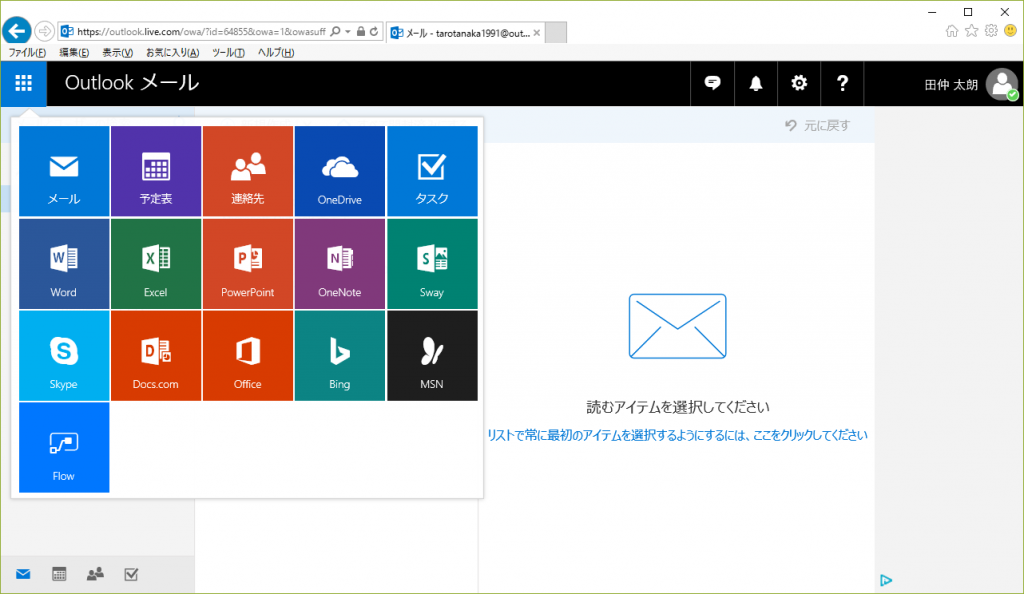
Task: Open the PowerPoint tile
Action: [x=248, y=264]
